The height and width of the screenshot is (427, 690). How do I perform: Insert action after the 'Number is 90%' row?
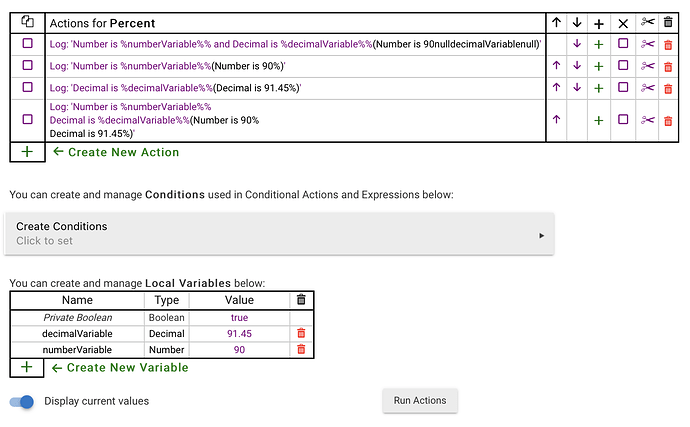point(599,66)
